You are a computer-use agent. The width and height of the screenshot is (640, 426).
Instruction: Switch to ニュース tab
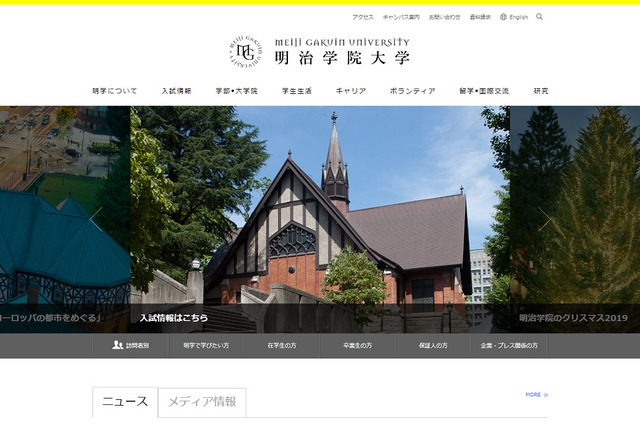point(125,402)
